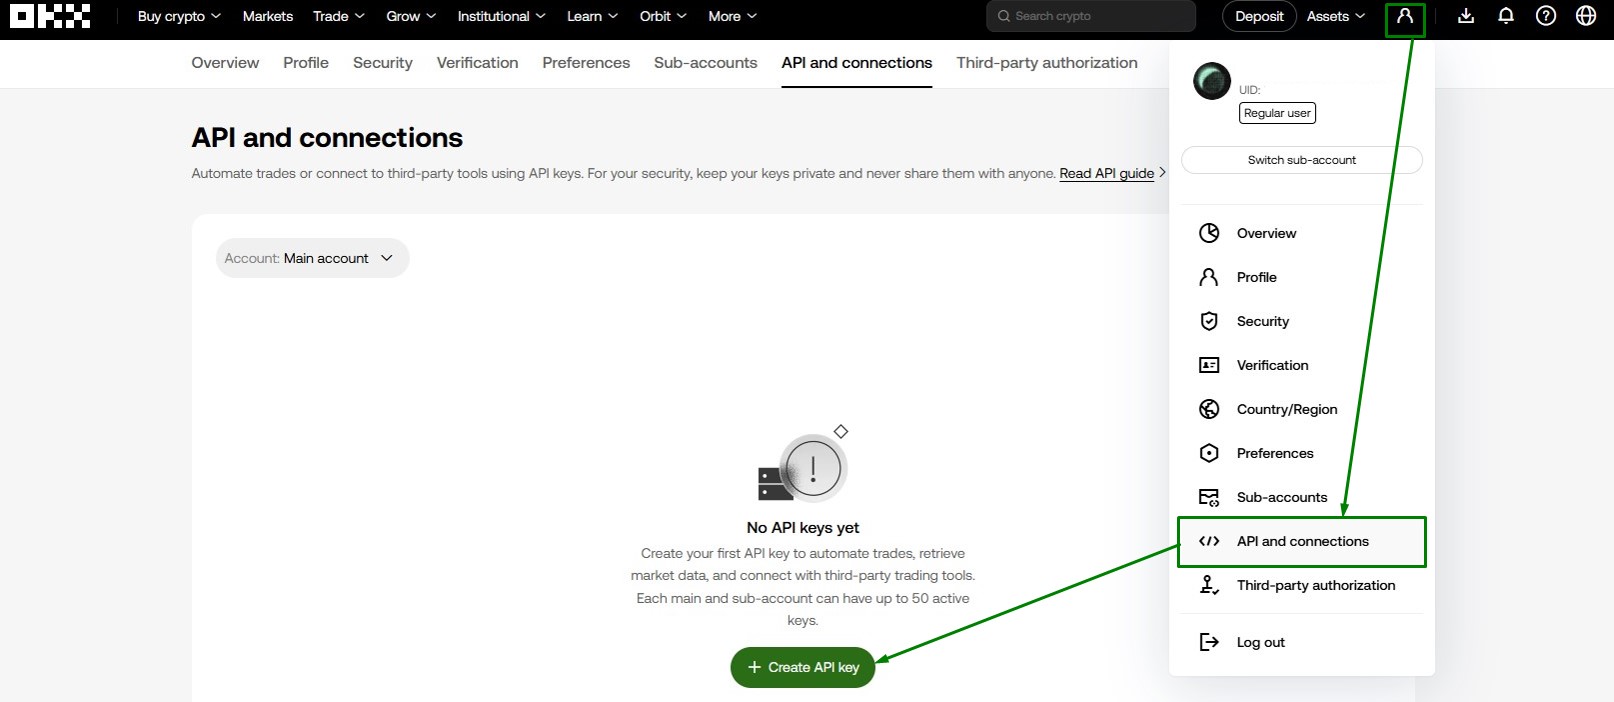Viewport: 1614px width, 702px height.
Task: Click the Verification ID card icon
Action: click(1209, 365)
